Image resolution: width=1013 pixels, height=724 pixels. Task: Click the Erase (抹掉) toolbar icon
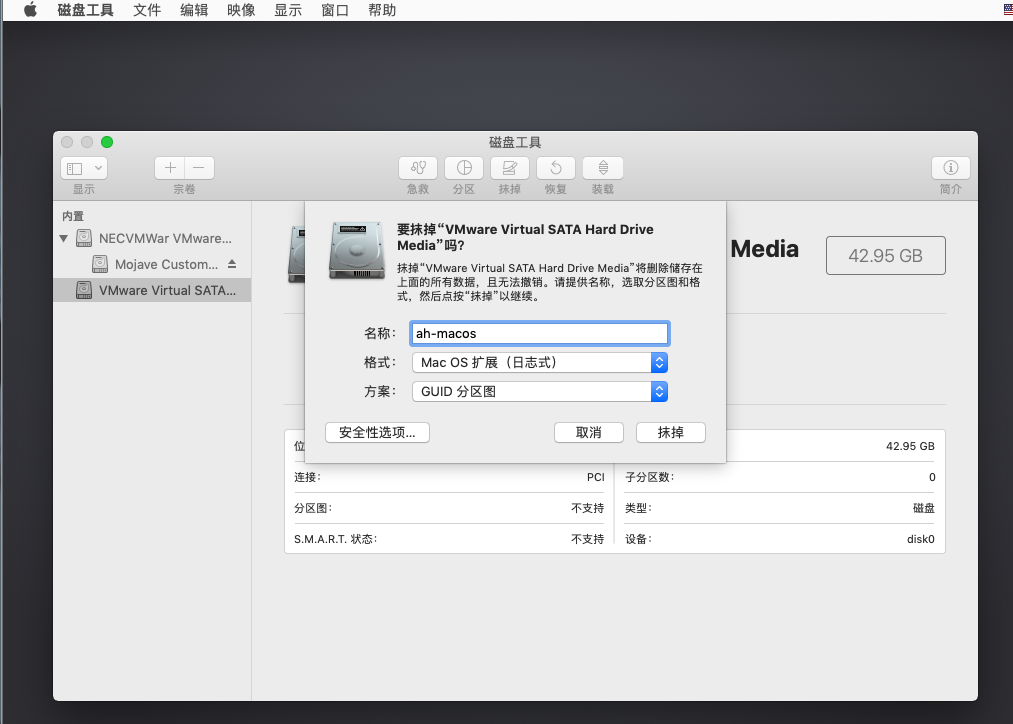pyautogui.click(x=510, y=168)
